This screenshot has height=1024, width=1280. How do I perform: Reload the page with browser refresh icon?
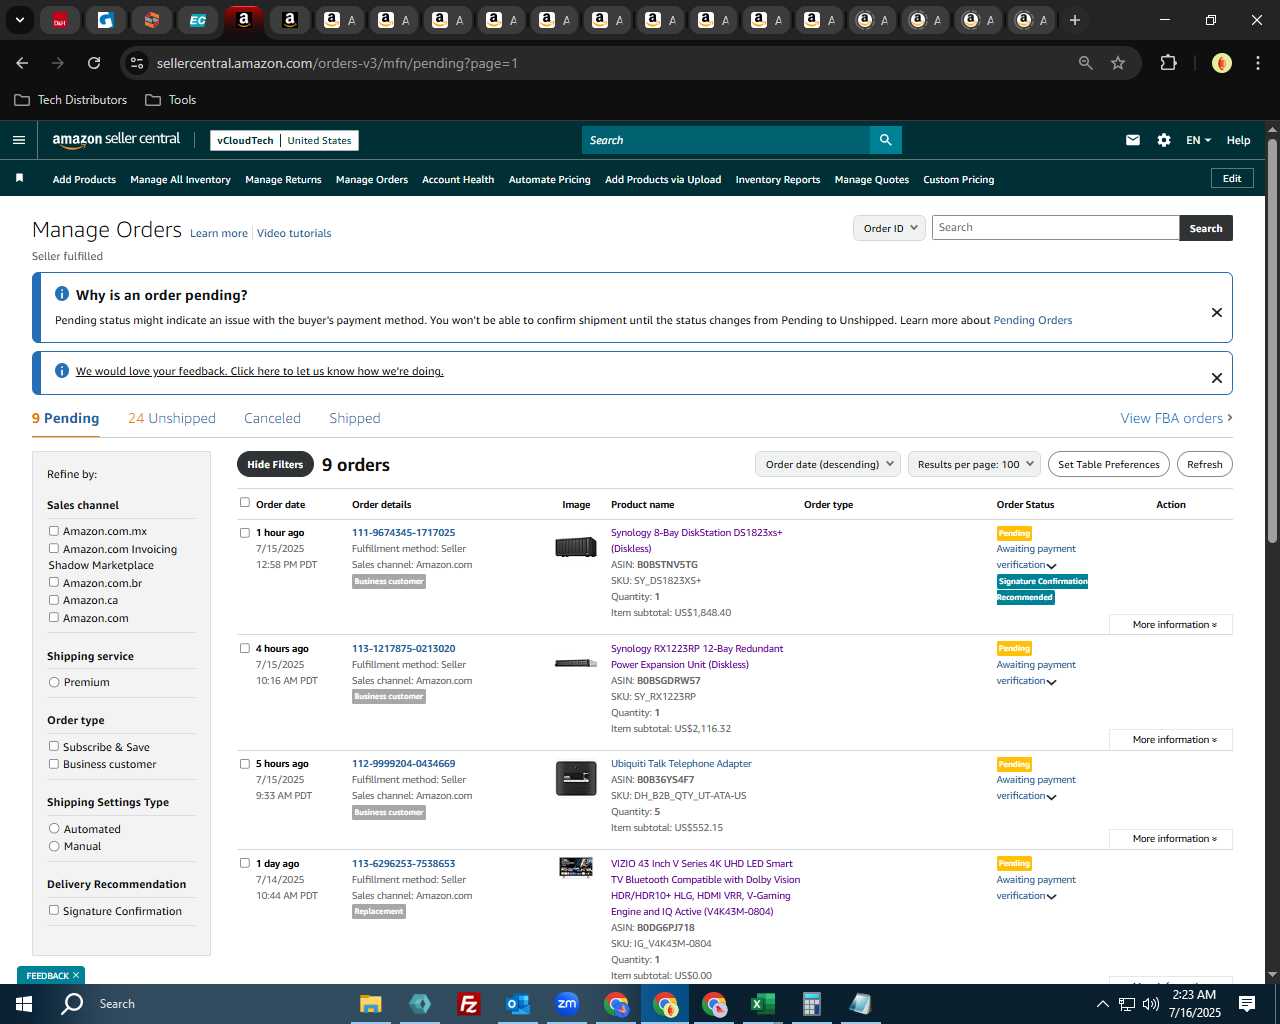94,63
